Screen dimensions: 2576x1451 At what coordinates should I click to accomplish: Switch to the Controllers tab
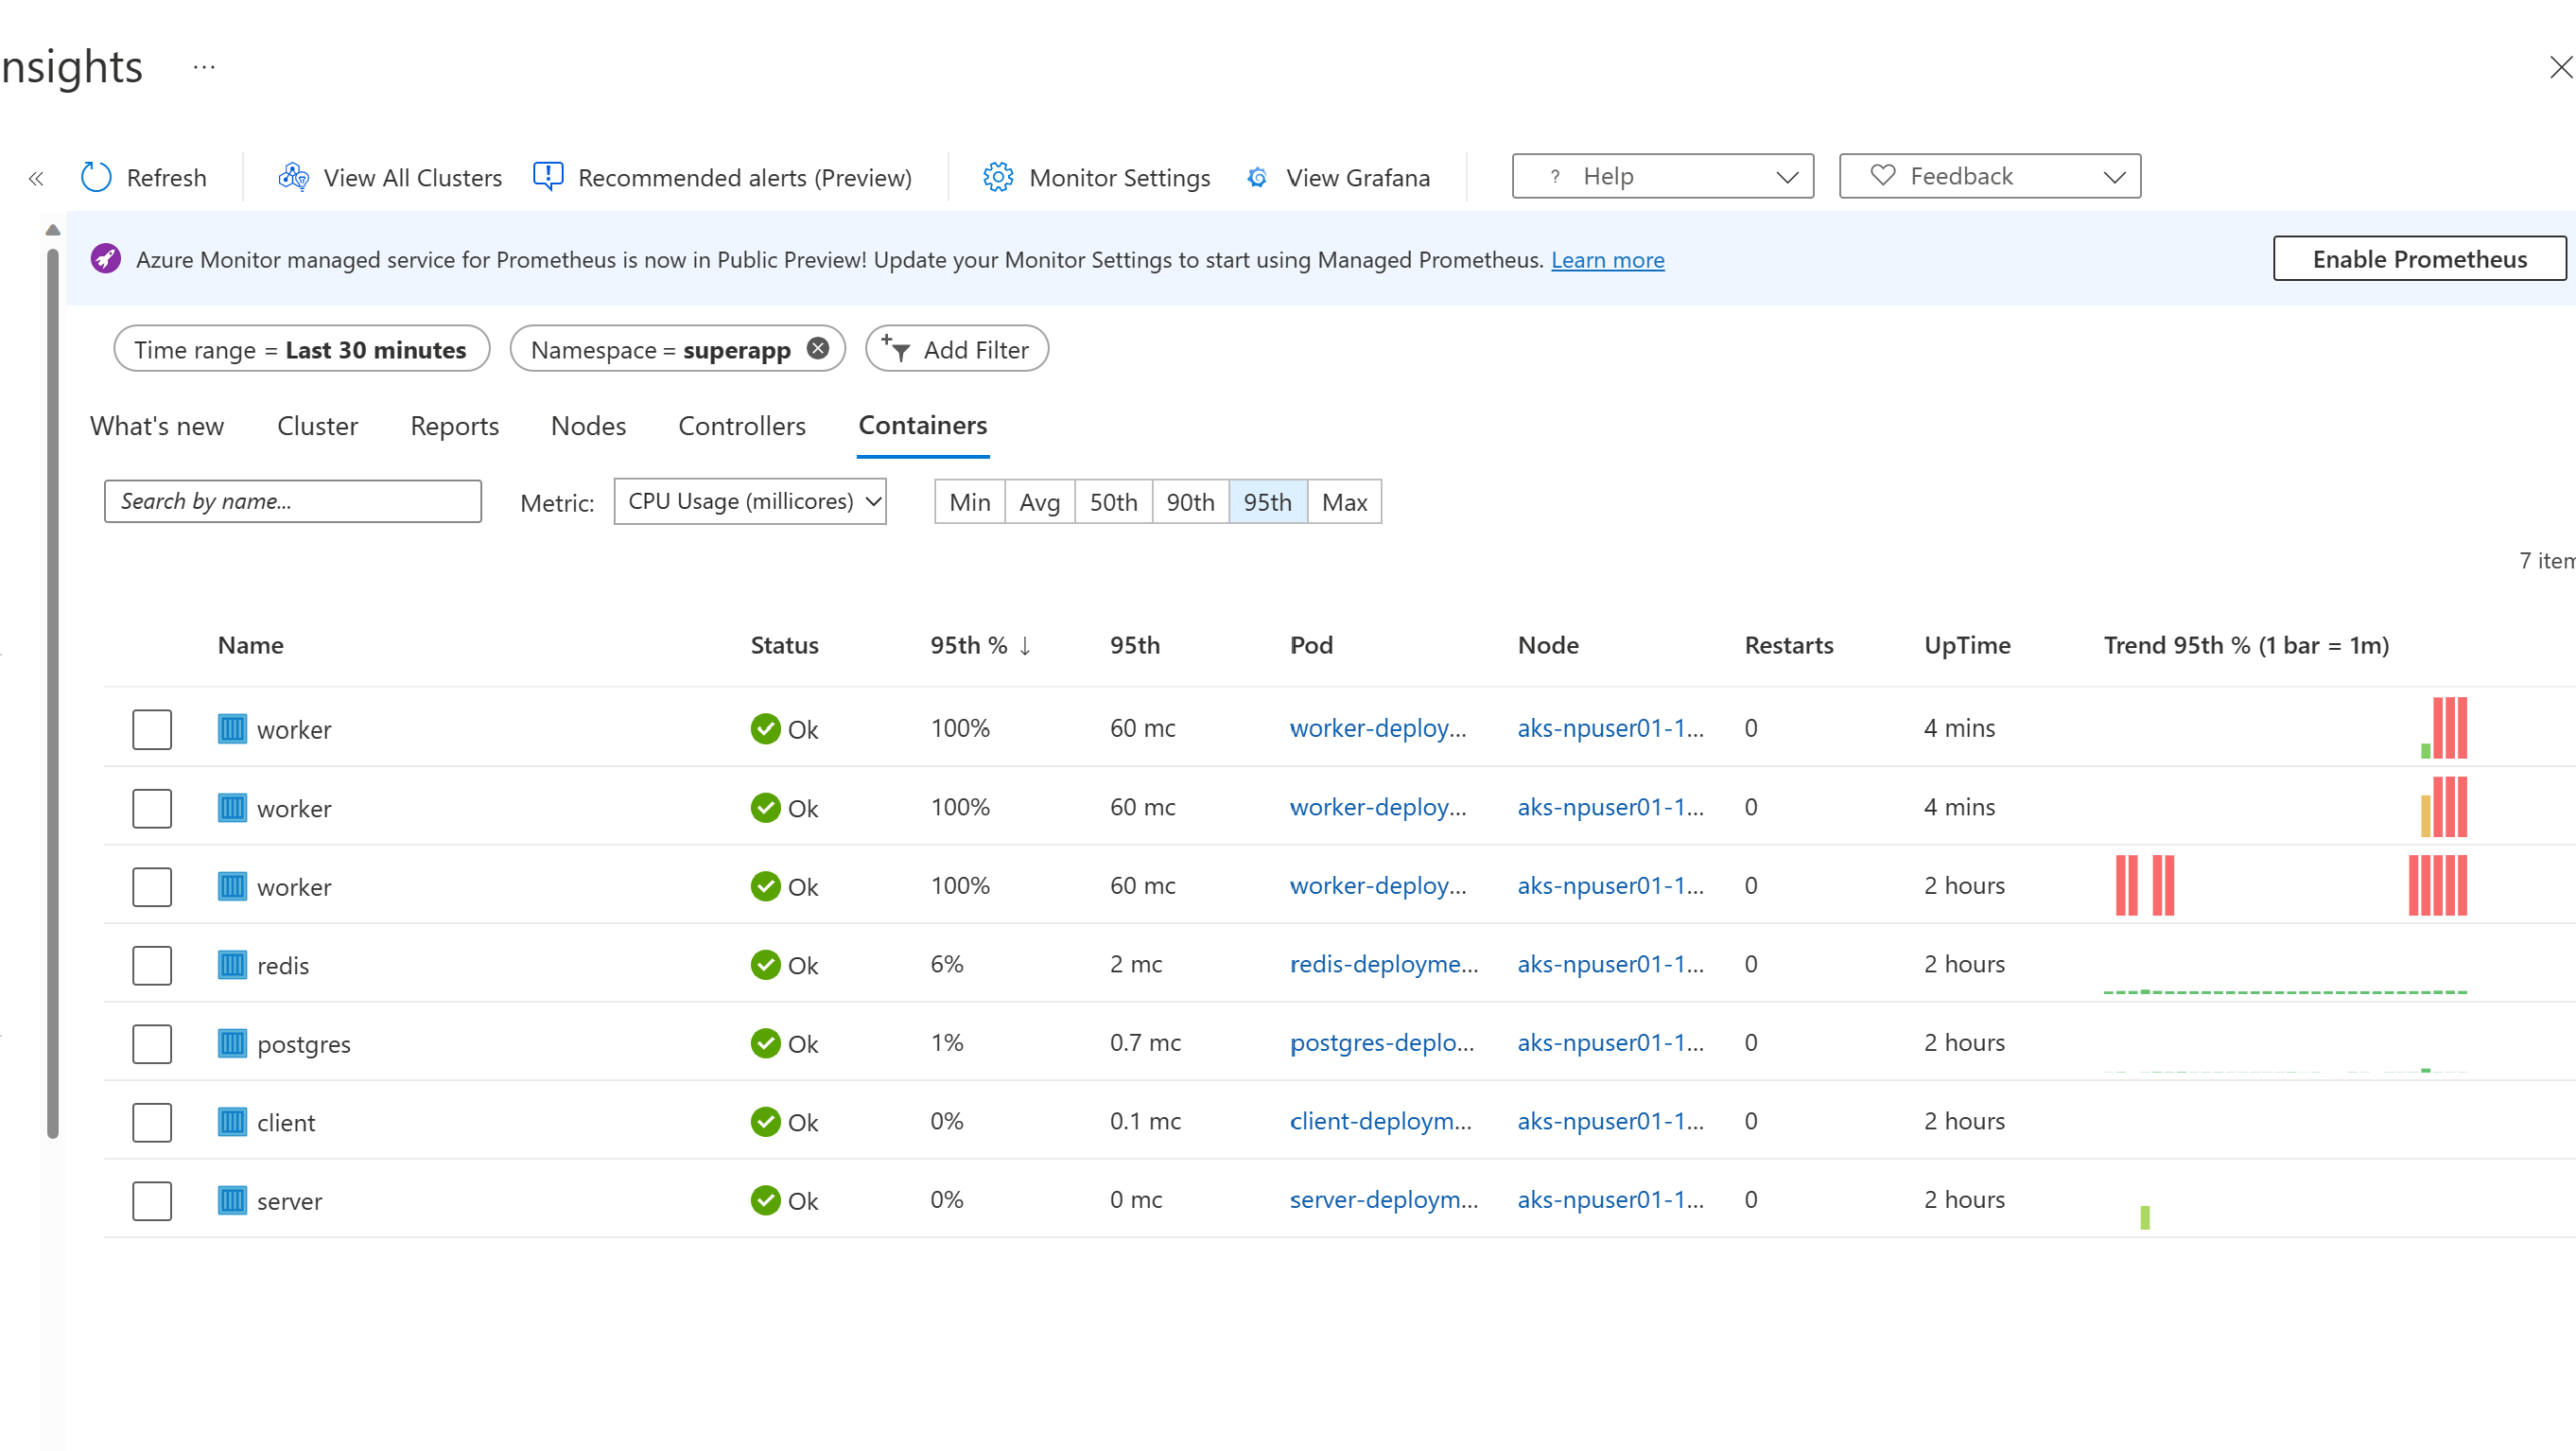741,426
